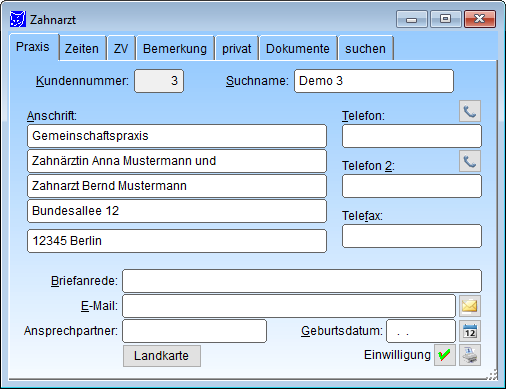This screenshot has width=506, height=389.
Task: Click into the Suchname field with Demo 3
Action: pyautogui.click(x=374, y=81)
